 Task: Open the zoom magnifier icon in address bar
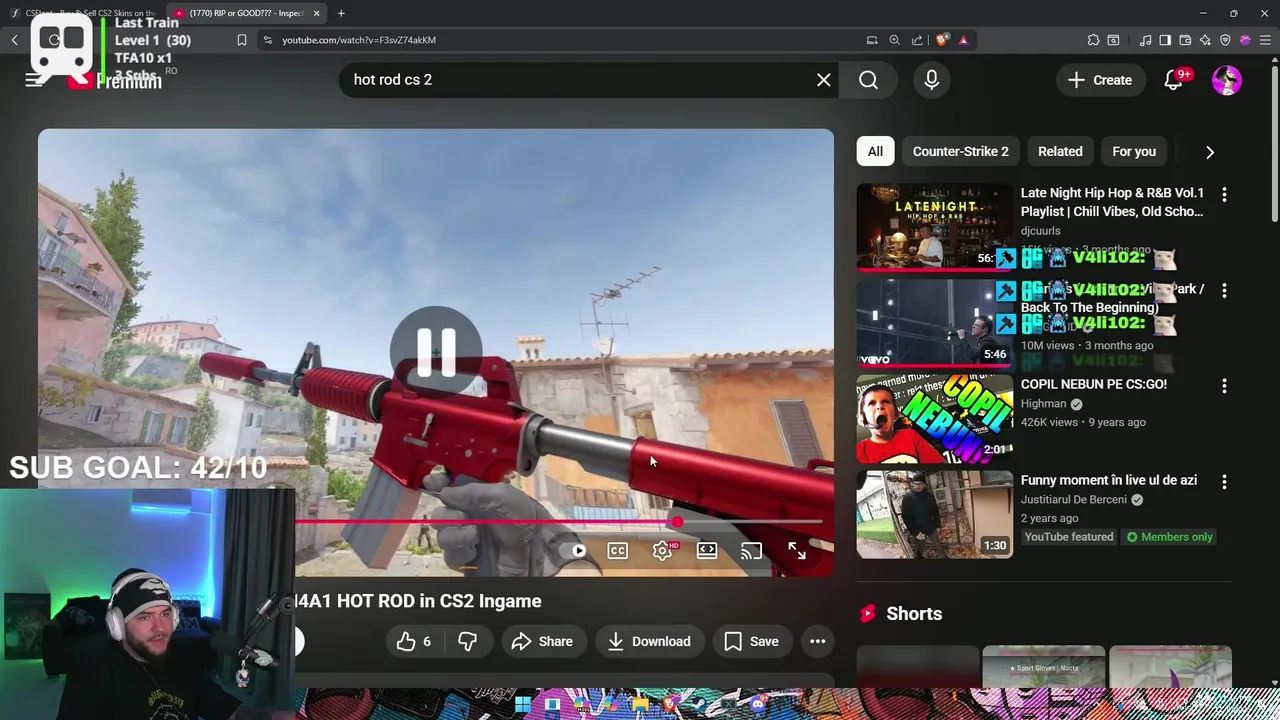[894, 40]
